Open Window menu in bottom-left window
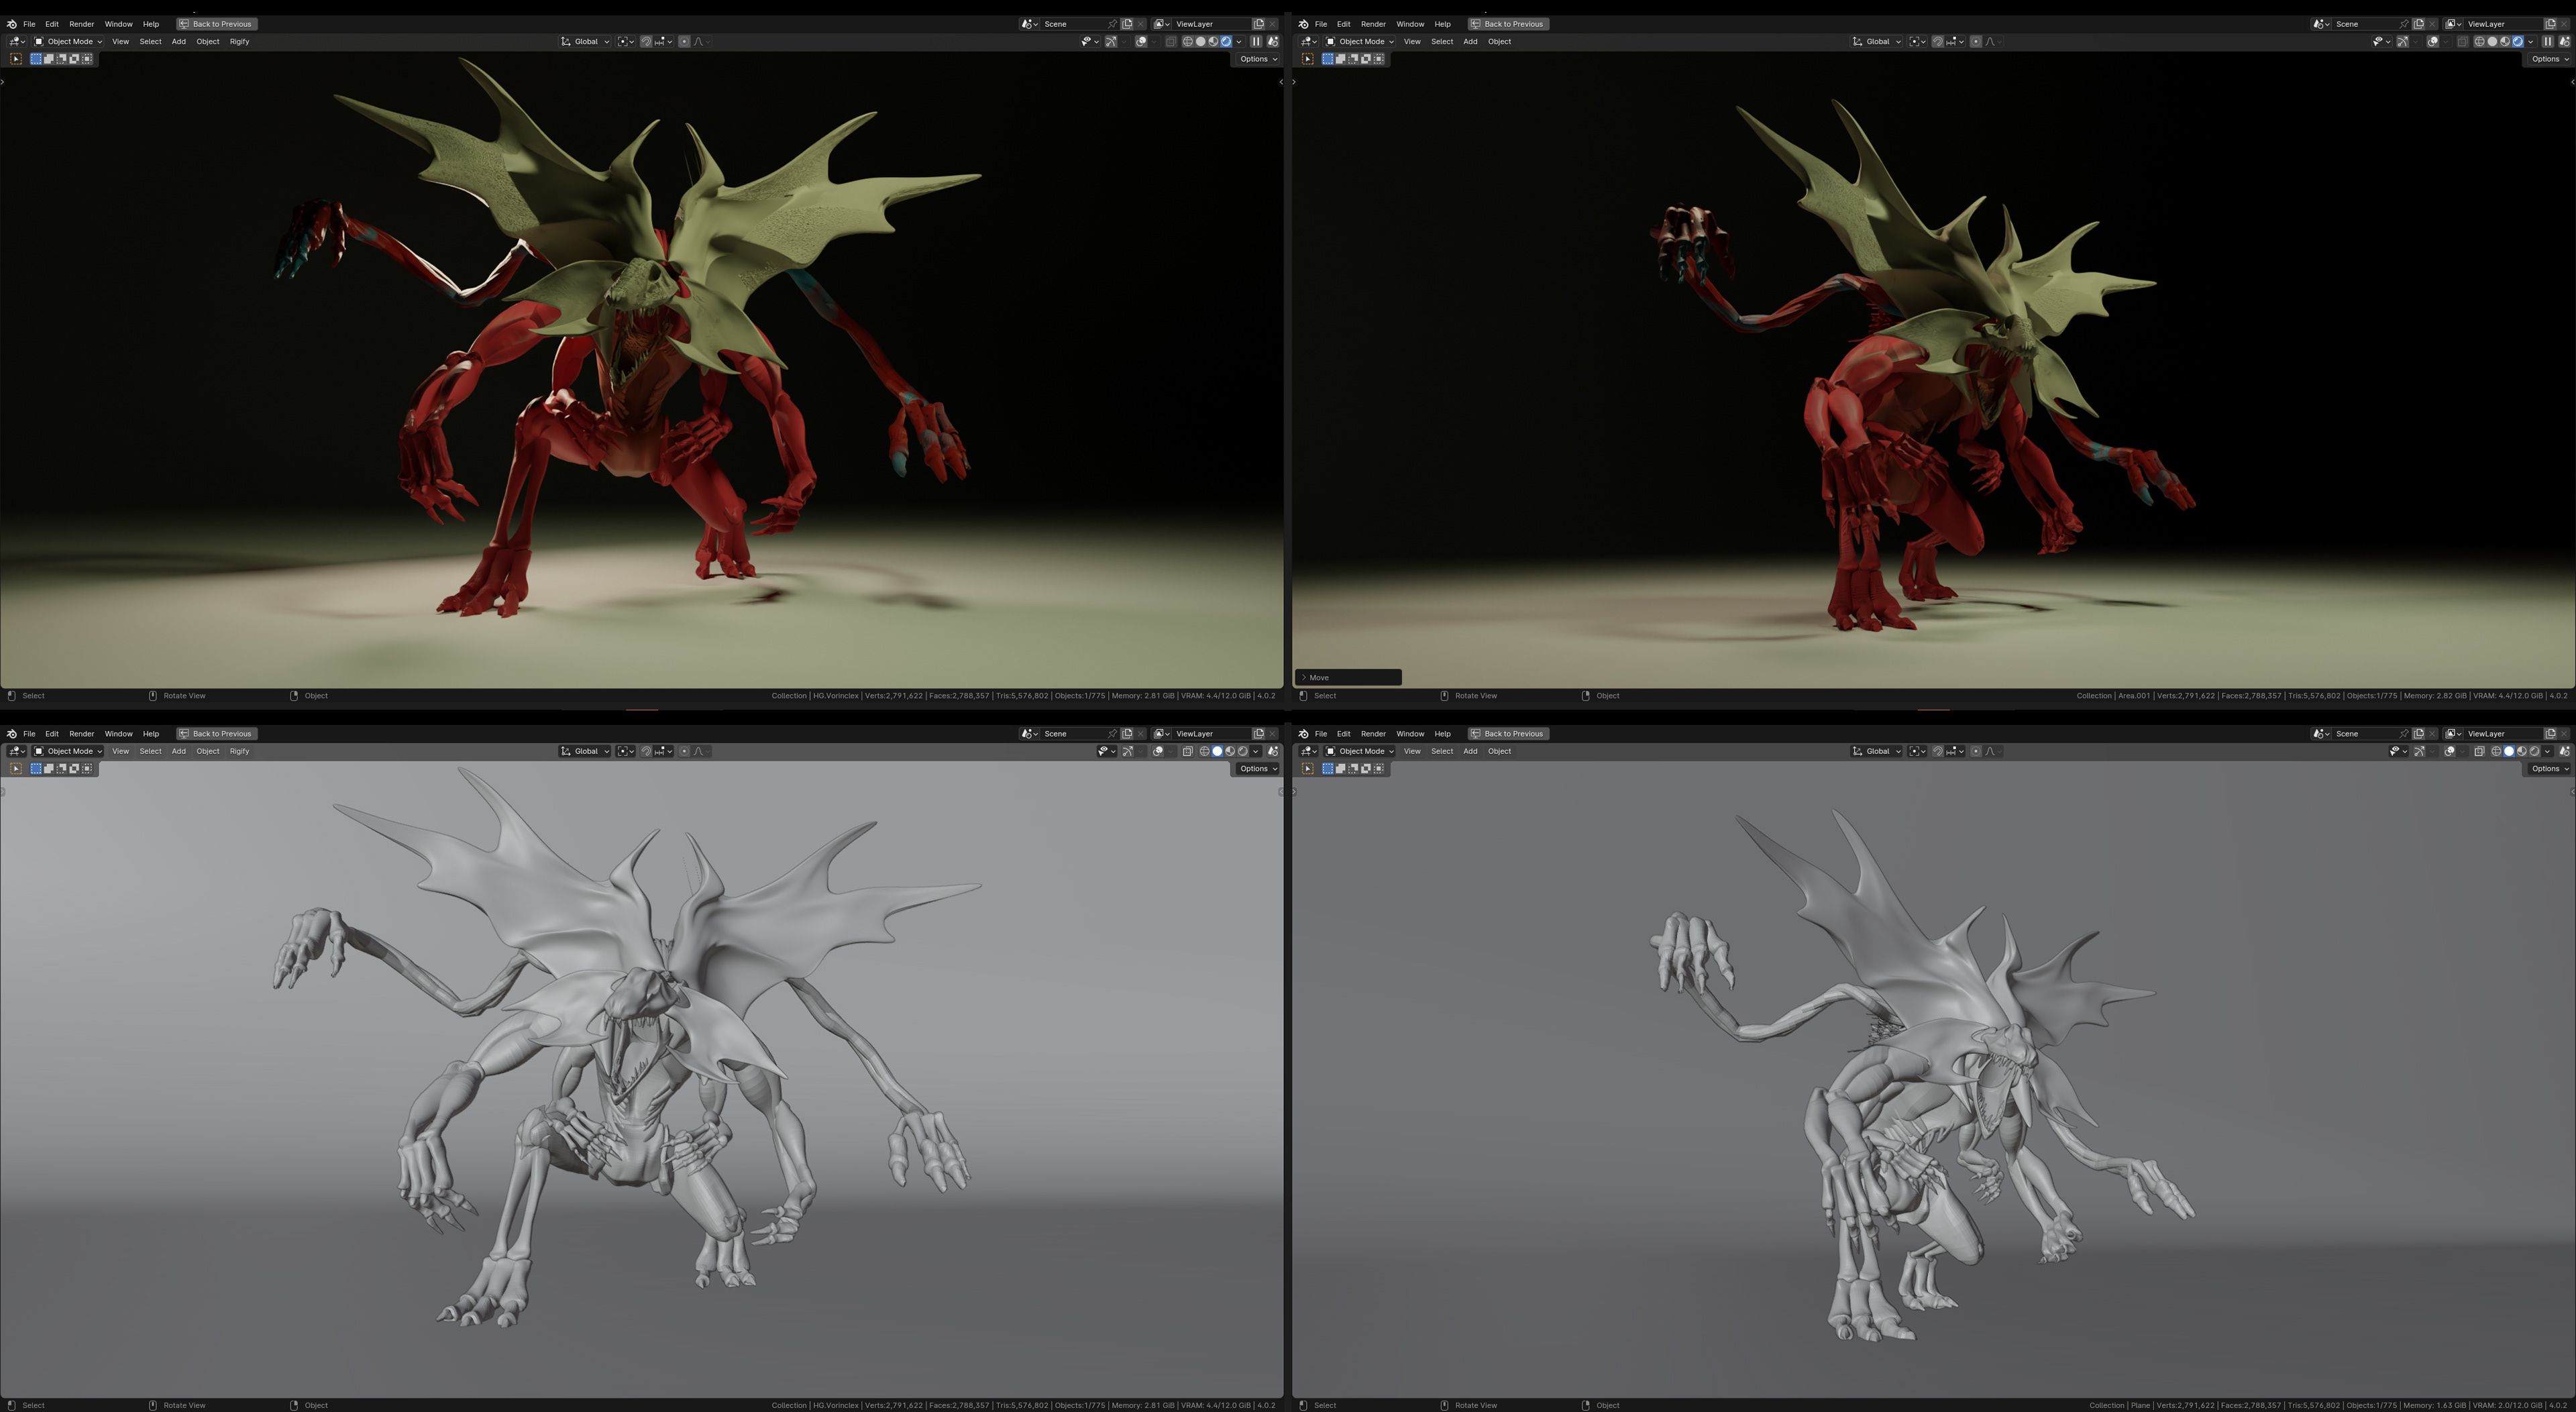The height and width of the screenshot is (1412, 2576). 118,733
